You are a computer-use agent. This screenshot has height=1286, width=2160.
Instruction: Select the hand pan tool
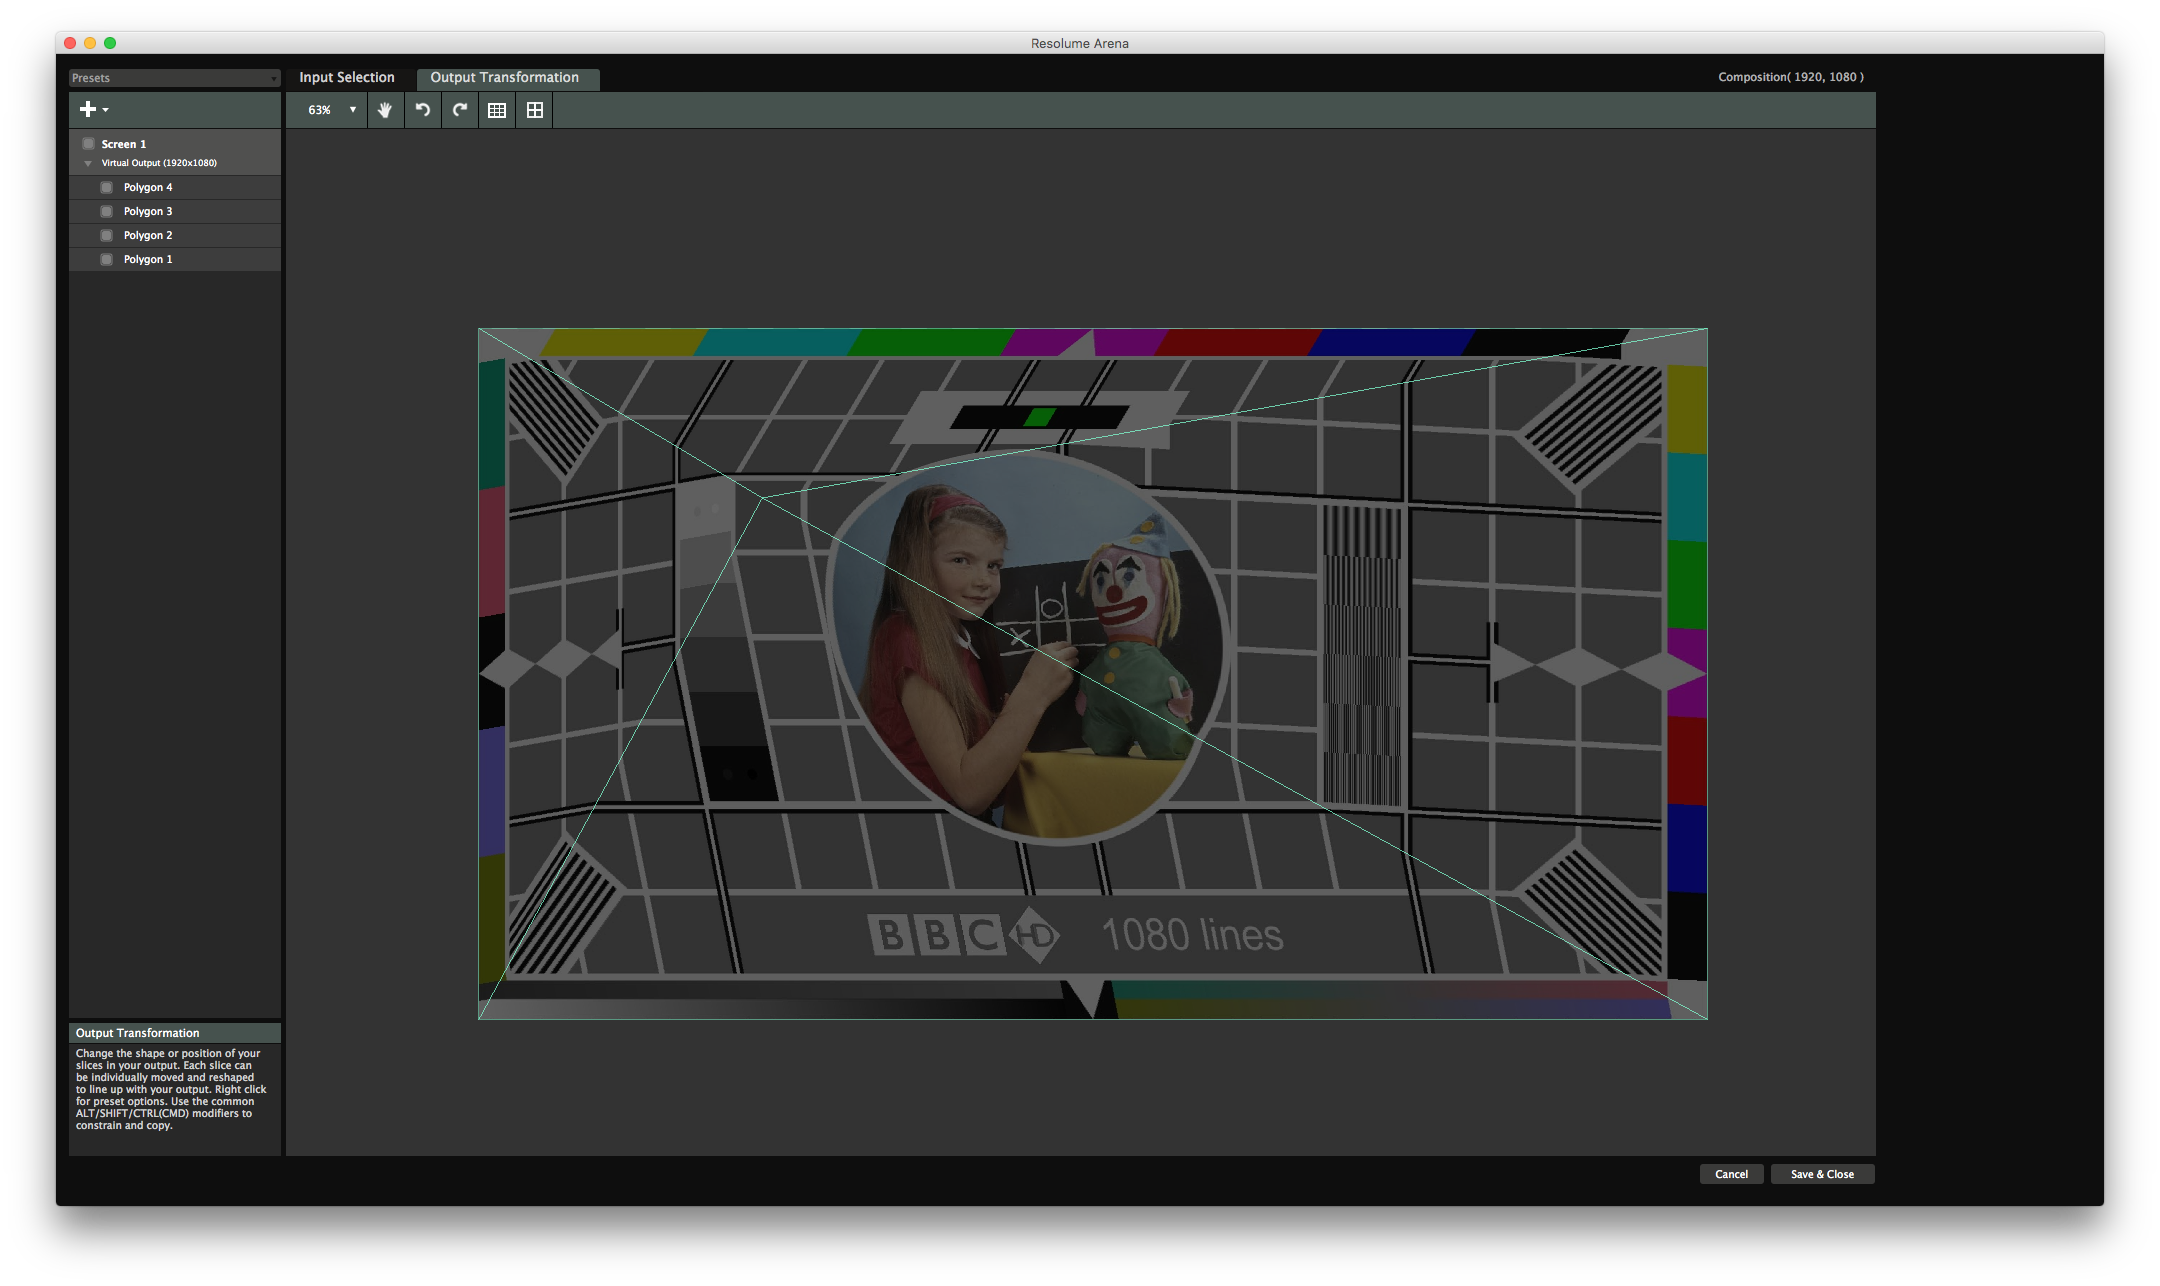385,110
